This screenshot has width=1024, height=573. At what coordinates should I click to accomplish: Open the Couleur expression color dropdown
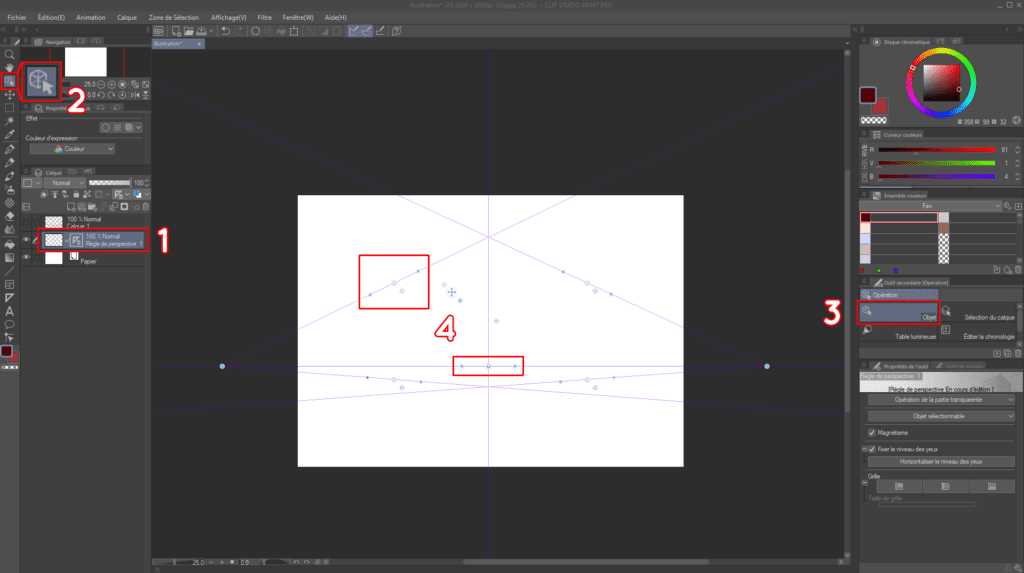tap(72, 149)
